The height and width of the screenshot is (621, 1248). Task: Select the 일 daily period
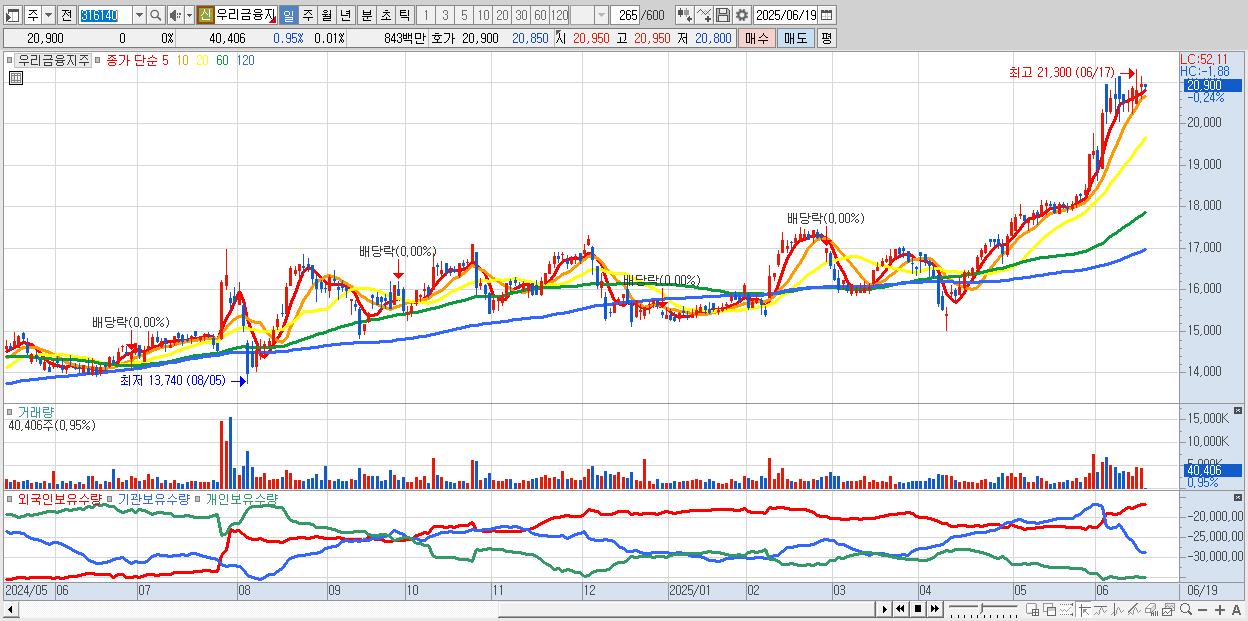tap(288, 15)
